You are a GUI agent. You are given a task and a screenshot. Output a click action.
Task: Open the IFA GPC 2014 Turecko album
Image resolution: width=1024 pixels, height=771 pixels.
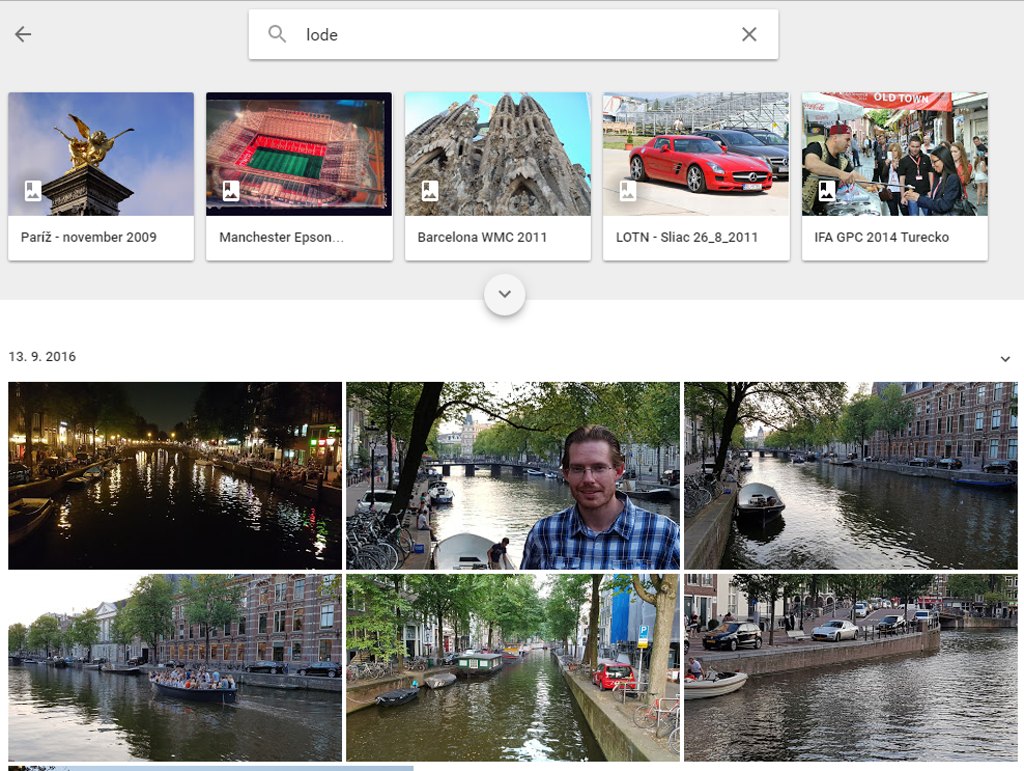[894, 176]
